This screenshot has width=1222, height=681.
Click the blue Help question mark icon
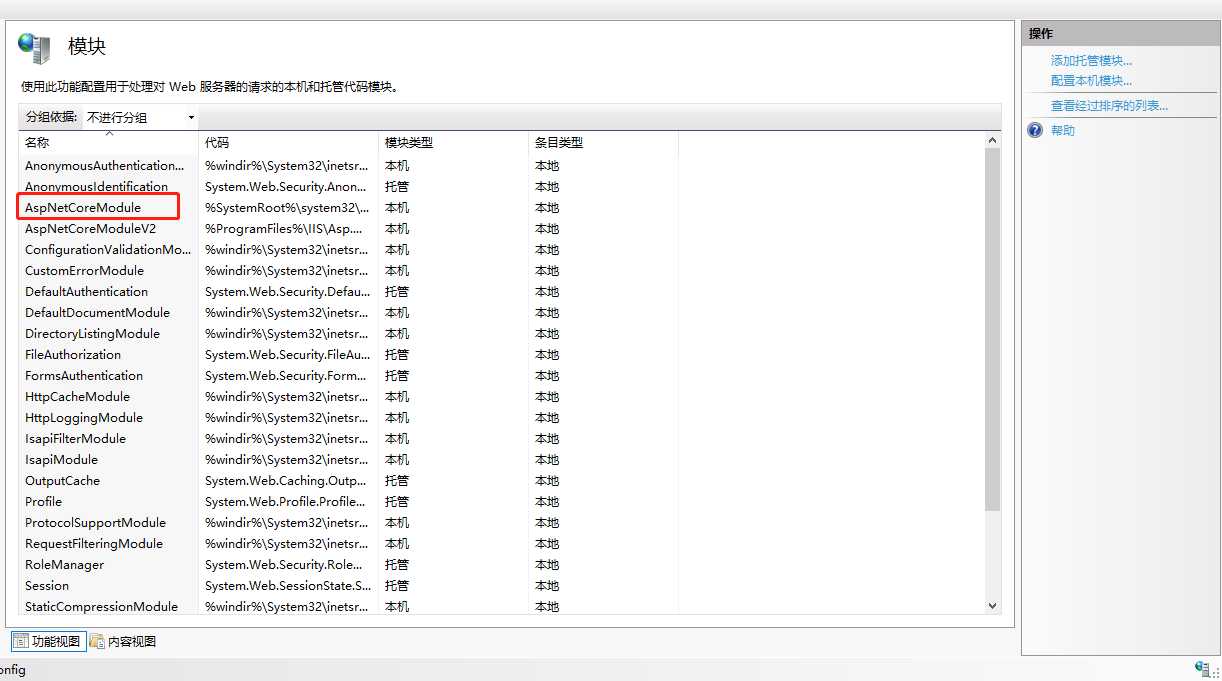tap(1035, 130)
